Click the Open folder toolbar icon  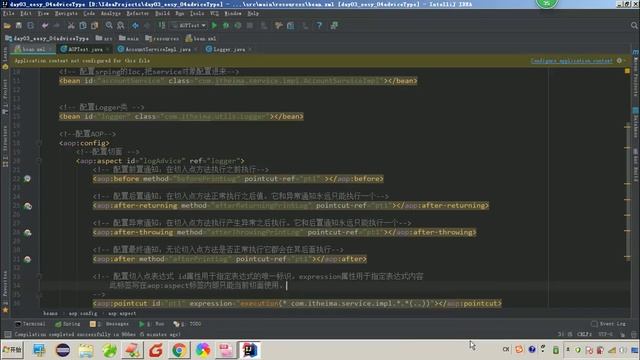coord(7,26)
